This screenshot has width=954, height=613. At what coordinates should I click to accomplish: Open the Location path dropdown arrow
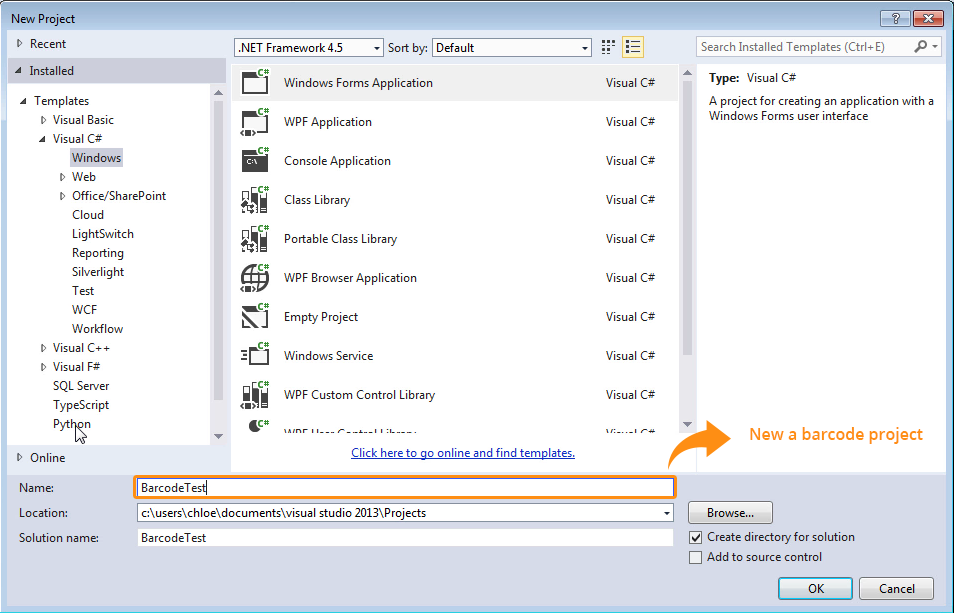click(667, 513)
